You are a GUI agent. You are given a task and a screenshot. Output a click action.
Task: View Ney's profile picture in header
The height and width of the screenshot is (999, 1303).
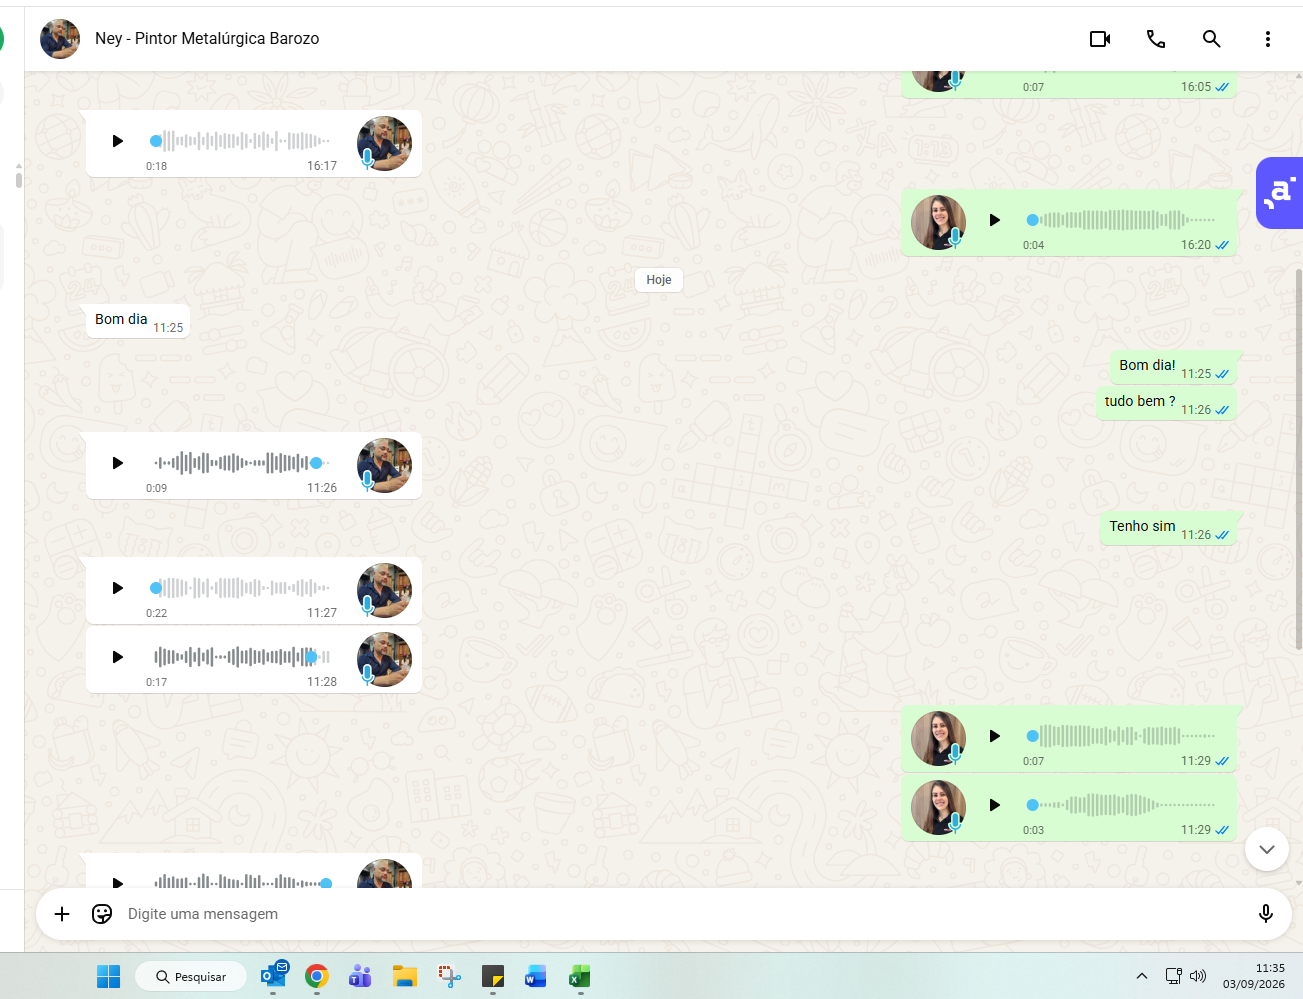pyautogui.click(x=60, y=39)
